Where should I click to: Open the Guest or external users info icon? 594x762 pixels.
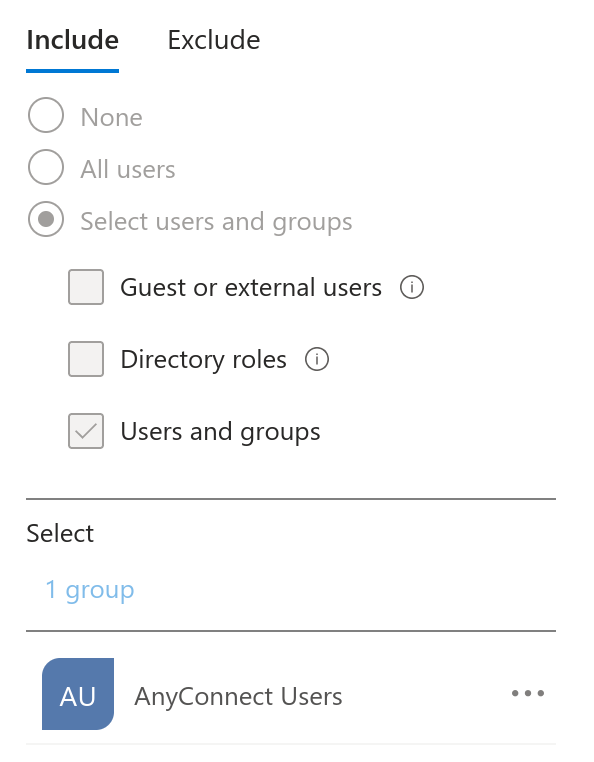coord(412,287)
